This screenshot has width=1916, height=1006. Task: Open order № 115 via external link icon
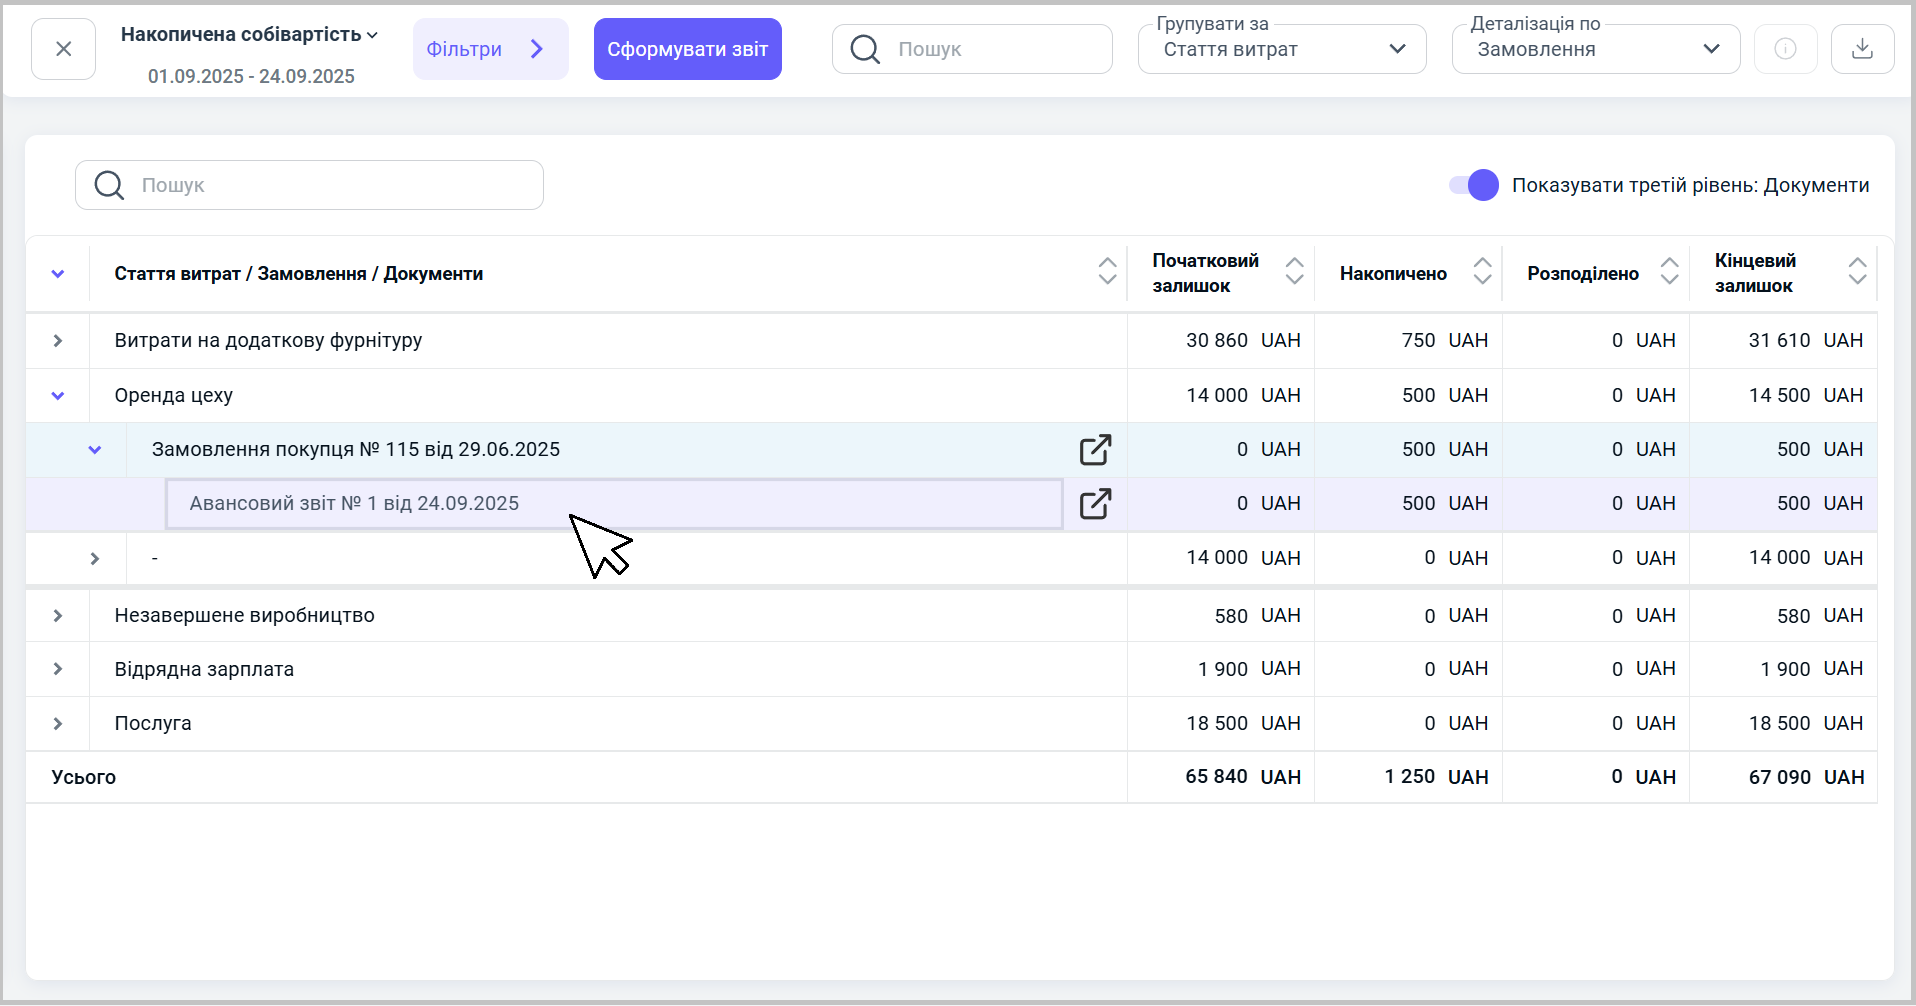(1095, 450)
